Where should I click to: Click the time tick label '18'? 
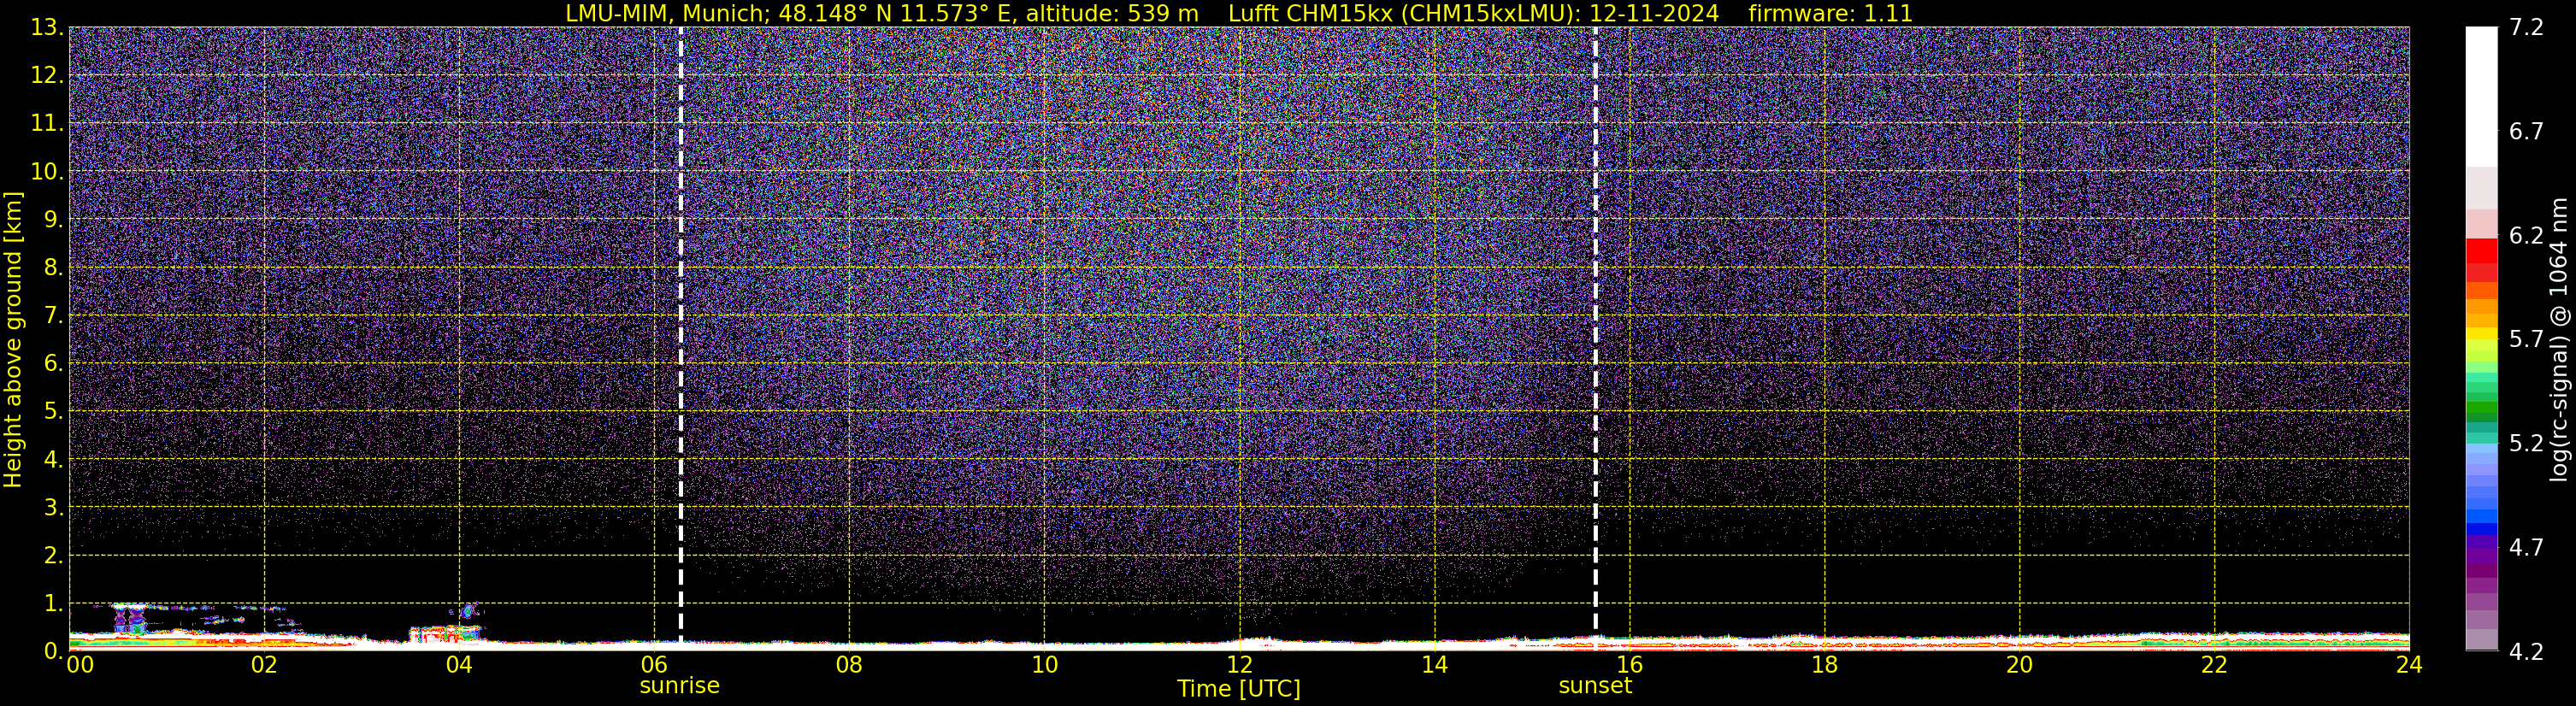[1824, 665]
